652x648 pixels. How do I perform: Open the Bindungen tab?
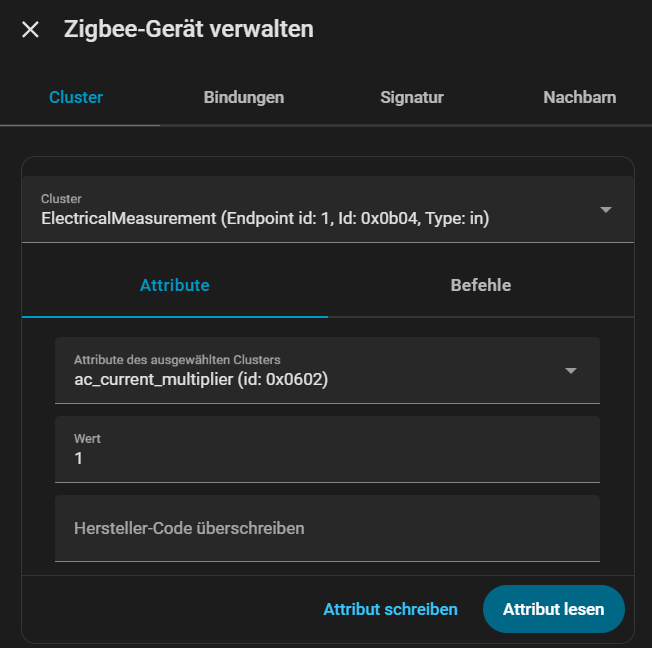click(x=243, y=98)
